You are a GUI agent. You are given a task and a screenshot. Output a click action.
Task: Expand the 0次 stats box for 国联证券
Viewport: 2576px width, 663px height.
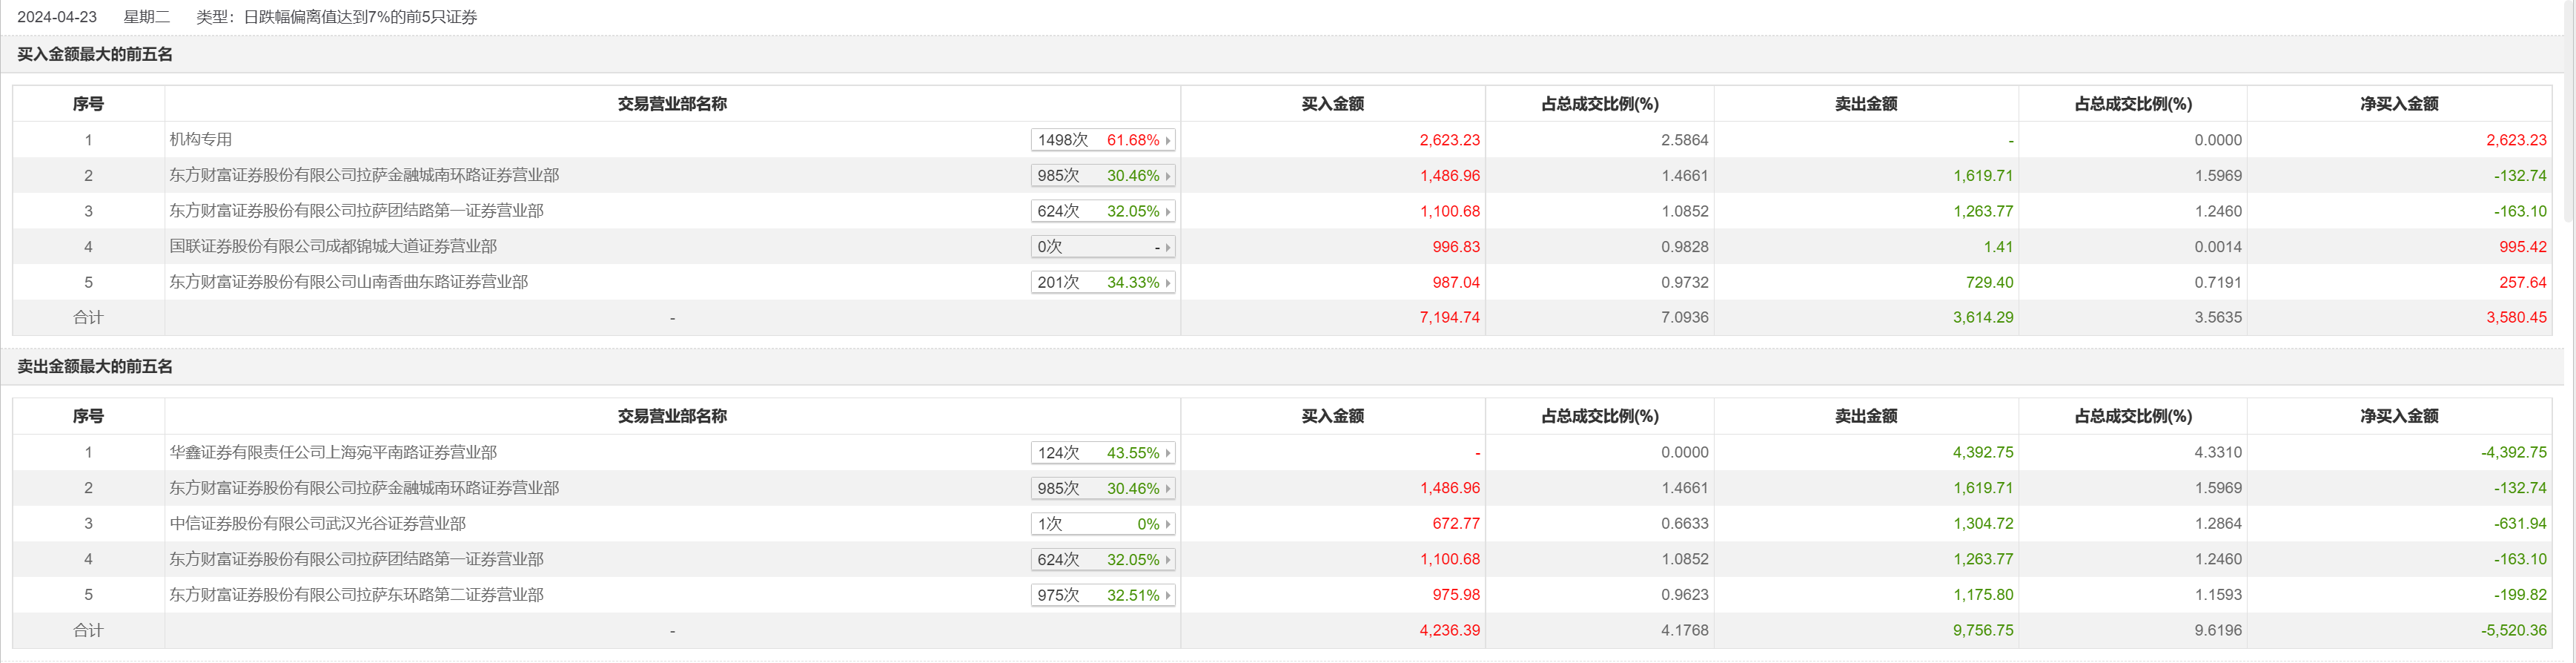pos(1167,247)
